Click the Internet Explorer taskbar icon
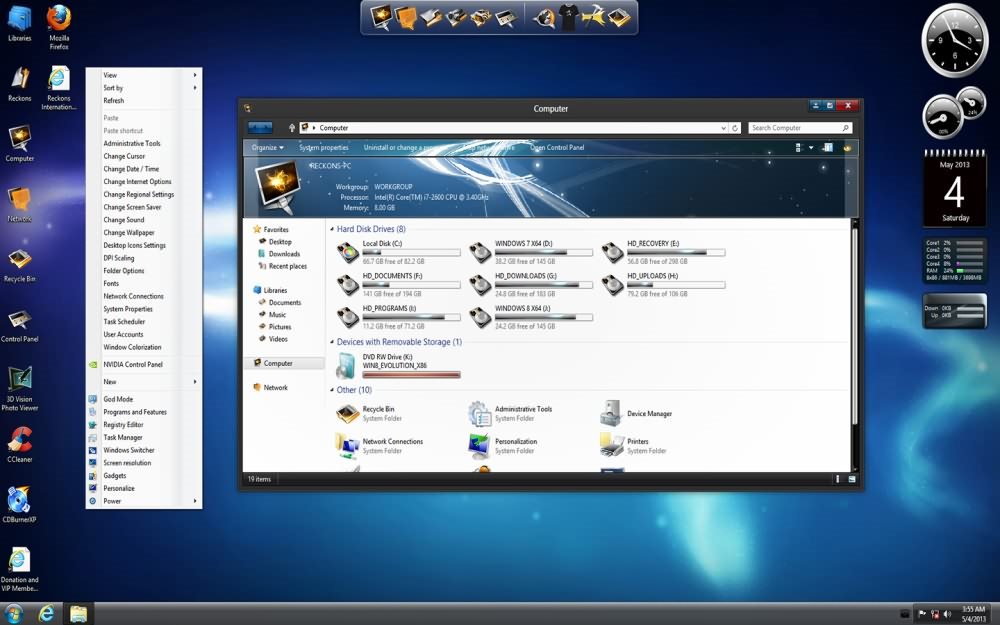Image resolution: width=1000 pixels, height=625 pixels. tap(46, 614)
